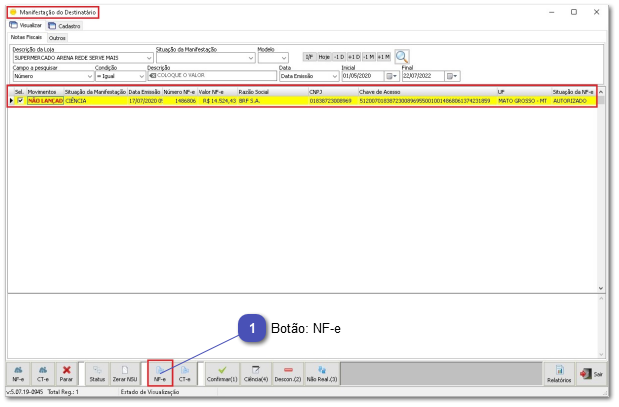Screen dimensions: 619x407
Task: Open the Relatórios reports button
Action: pos(559,374)
